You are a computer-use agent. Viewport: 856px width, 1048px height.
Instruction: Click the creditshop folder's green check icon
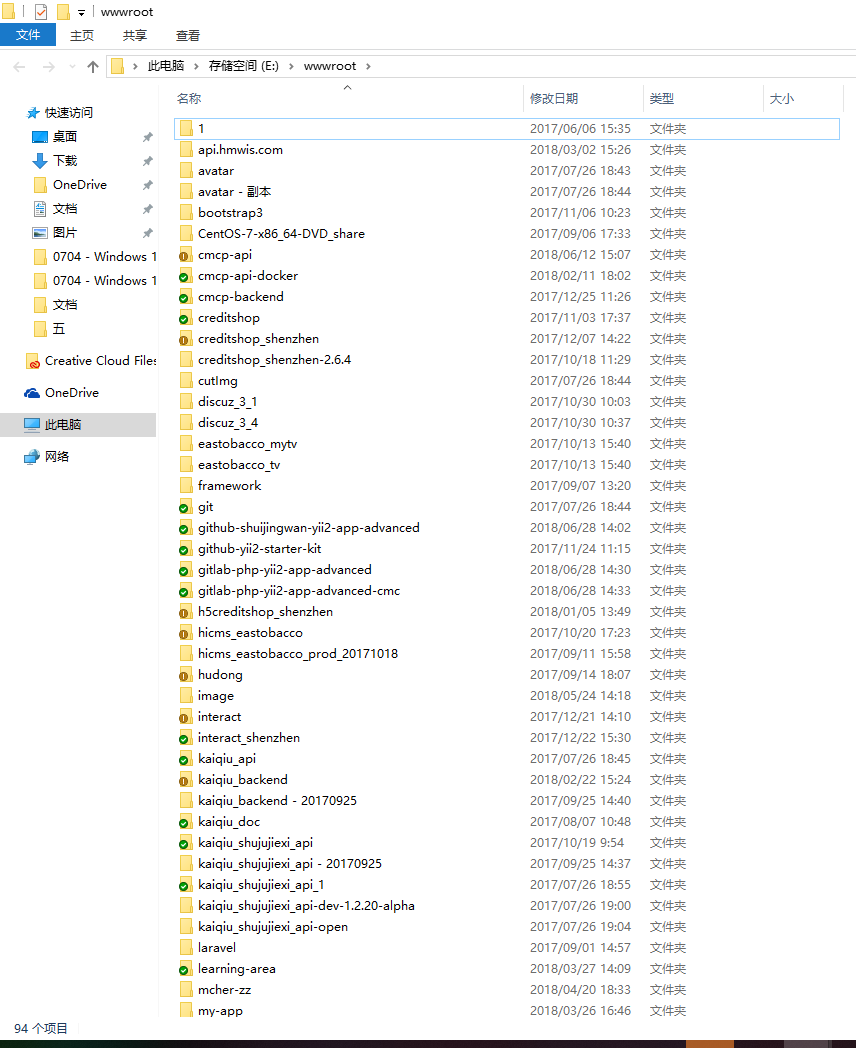click(183, 319)
